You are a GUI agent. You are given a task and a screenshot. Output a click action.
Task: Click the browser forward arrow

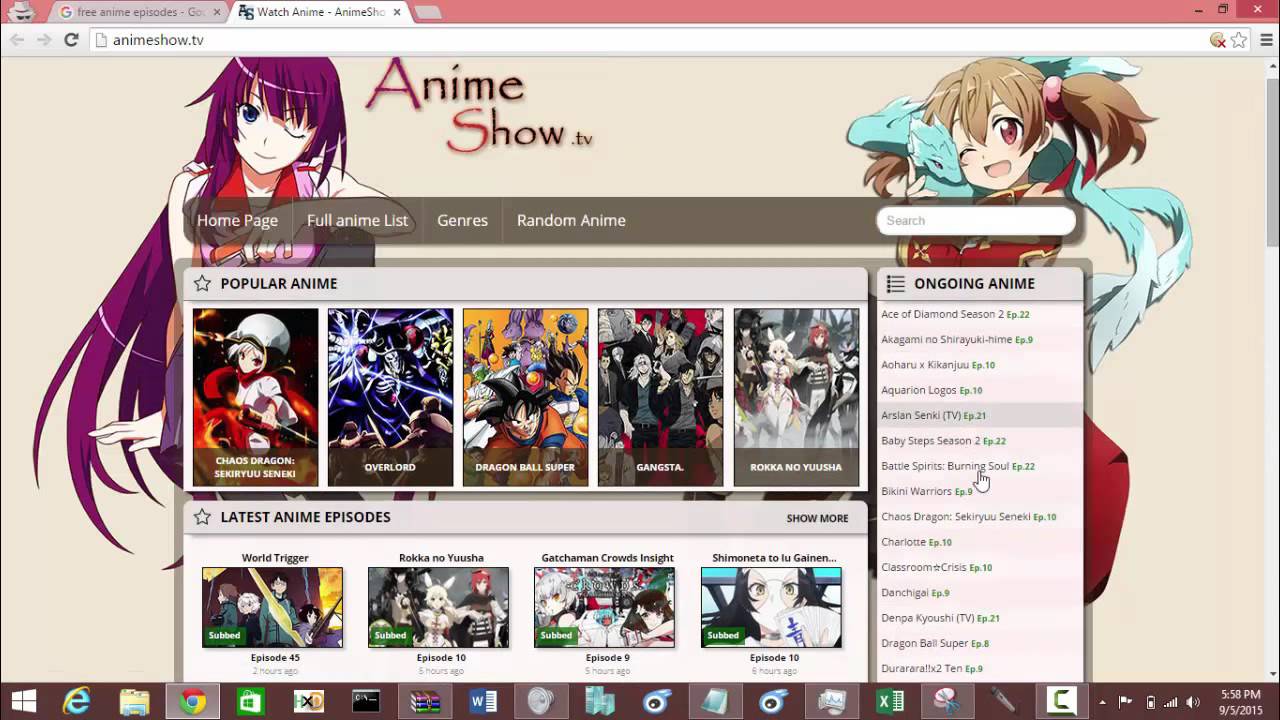tap(44, 40)
